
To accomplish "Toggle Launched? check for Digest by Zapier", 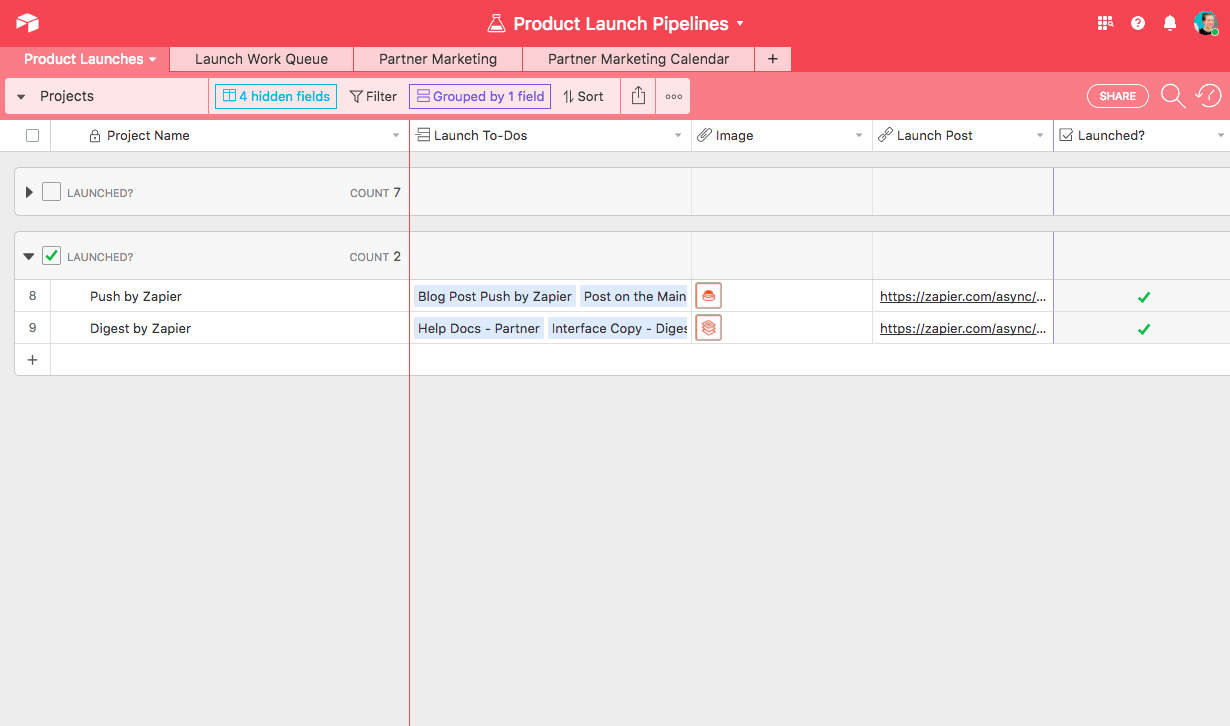I will tap(1144, 329).
